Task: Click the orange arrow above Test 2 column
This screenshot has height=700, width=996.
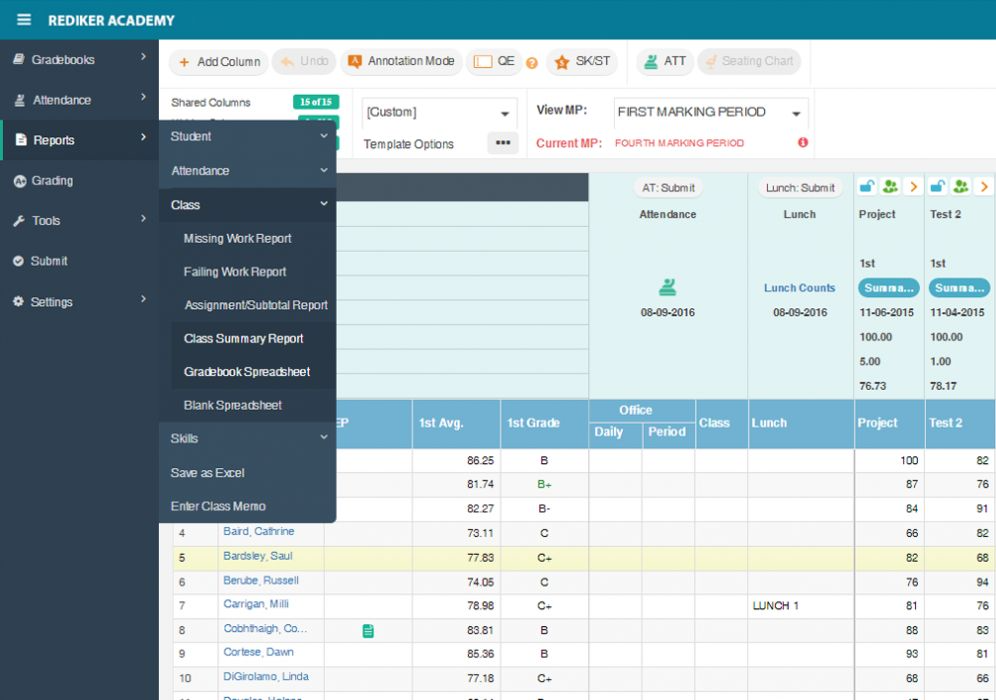Action: pos(984,186)
